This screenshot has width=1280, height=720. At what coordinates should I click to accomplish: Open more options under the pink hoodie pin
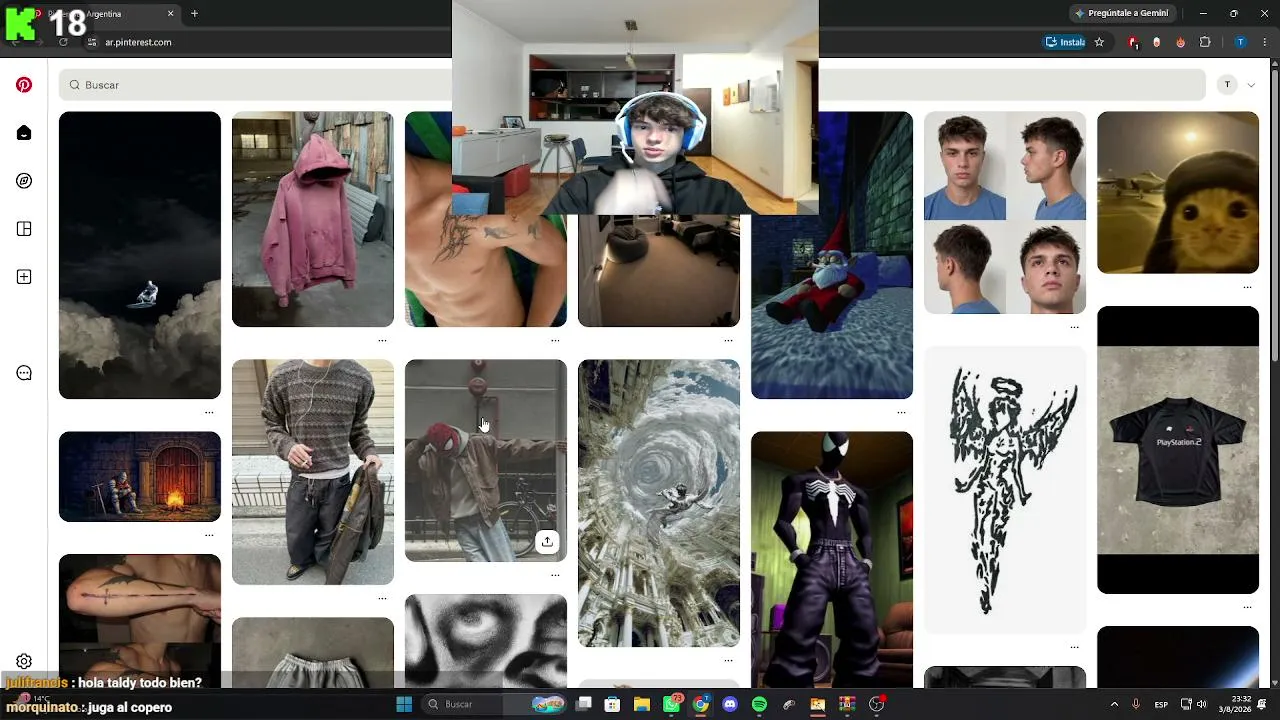pos(382,340)
